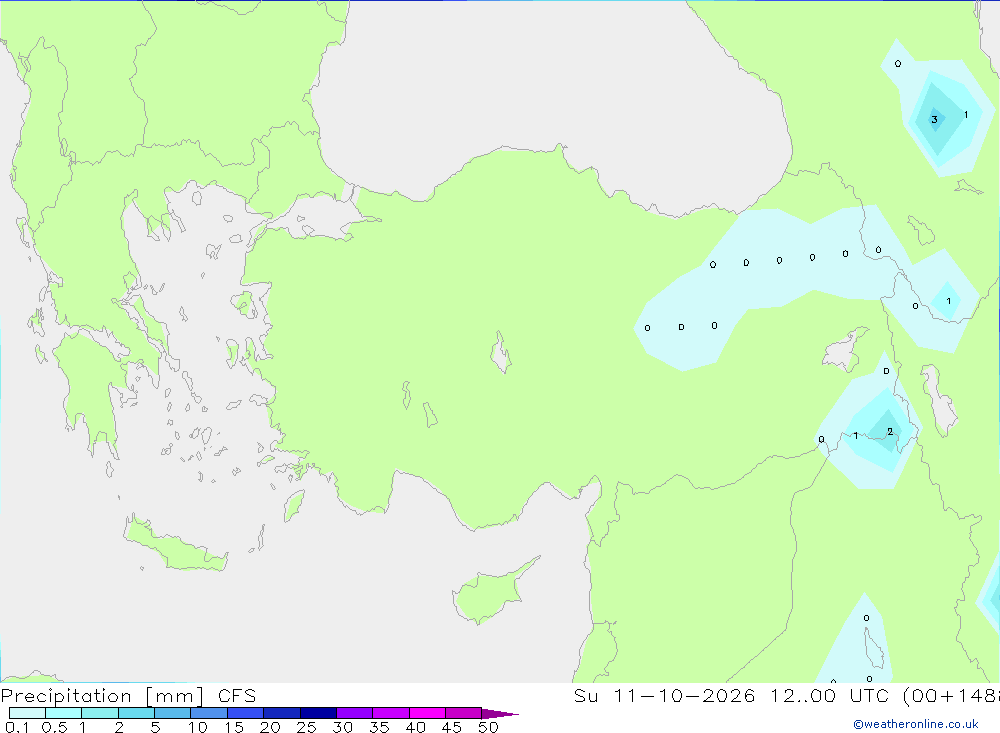Image resolution: width=1000 pixels, height=733 pixels.
Task: Click the 40–45 mm magenta legend segment
Action: (x=427, y=713)
